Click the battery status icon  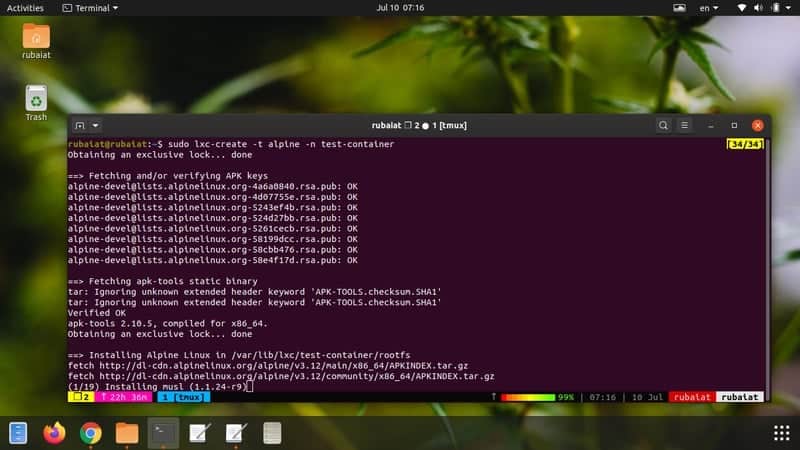click(x=776, y=8)
